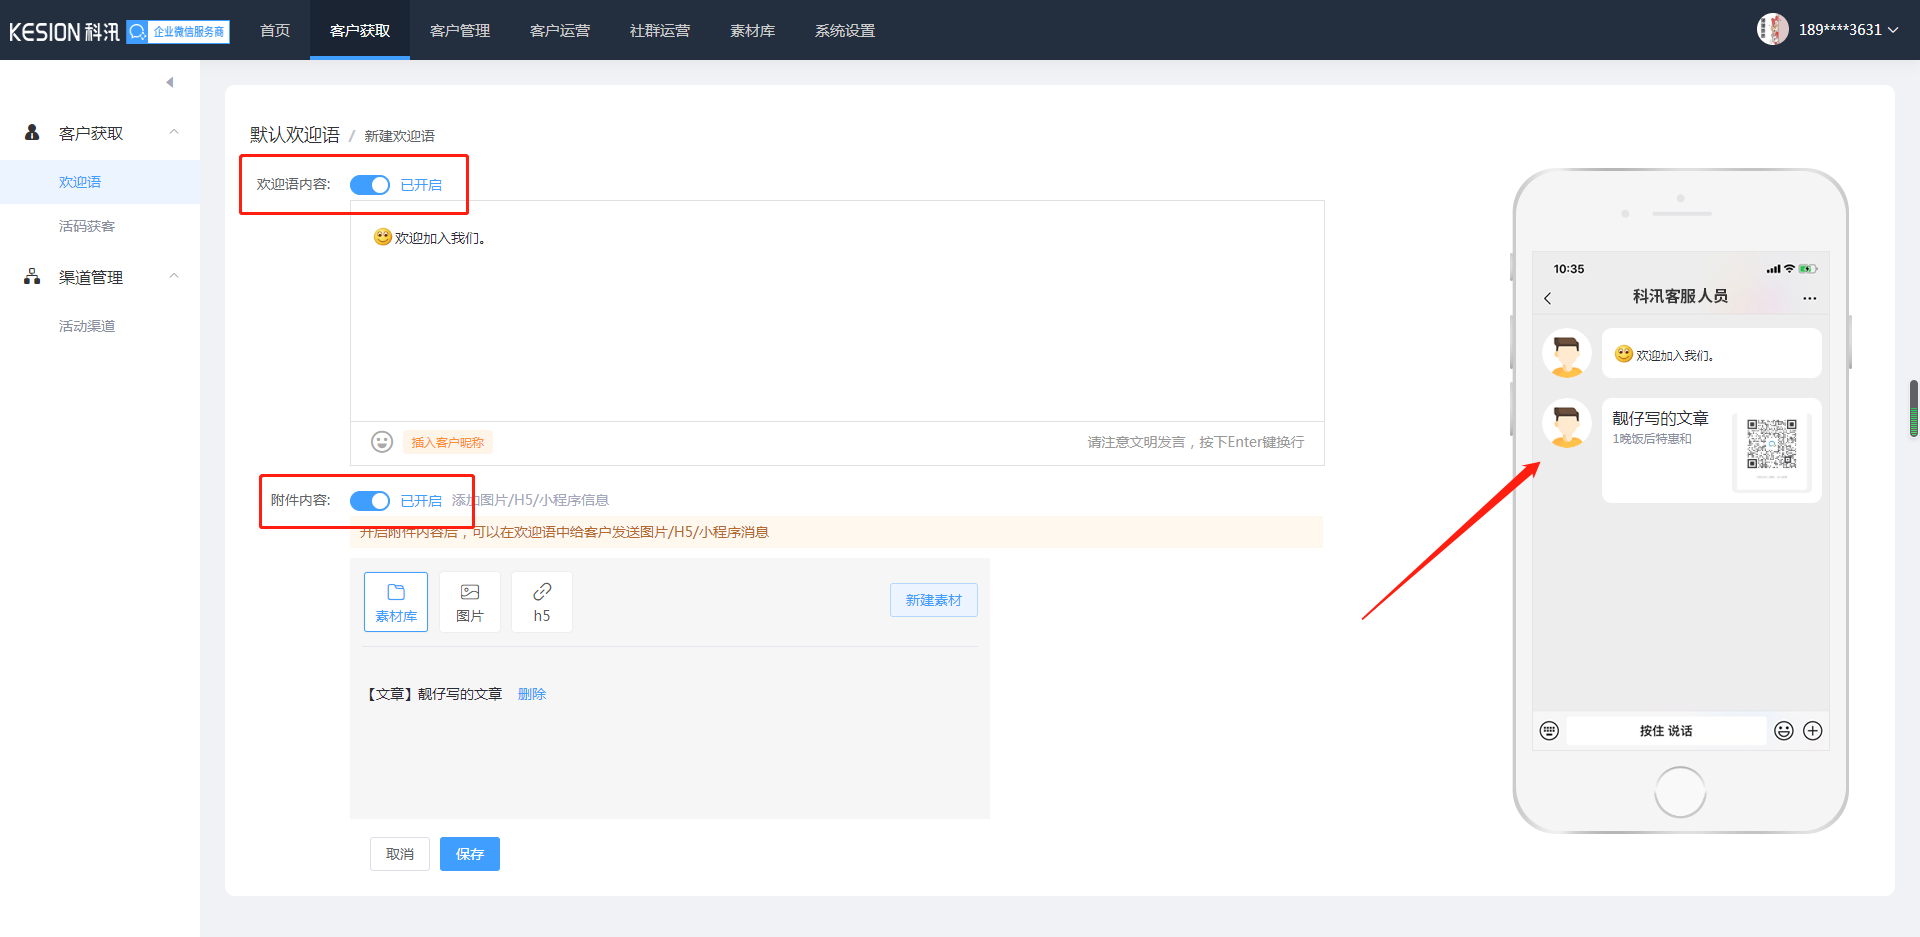Toggle the 欢迎语内容 switch off
Screen dimensions: 1920x937
(x=370, y=185)
